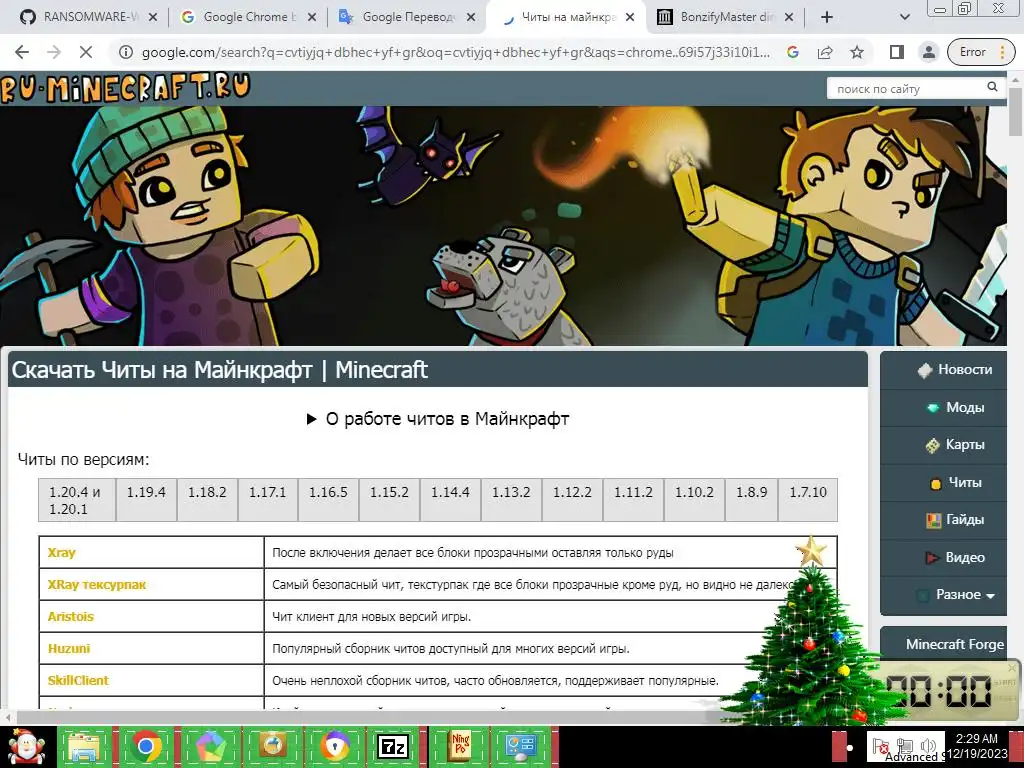This screenshot has height=768, width=1024.
Task: Select version tab 1.18.2
Action: [x=207, y=500]
